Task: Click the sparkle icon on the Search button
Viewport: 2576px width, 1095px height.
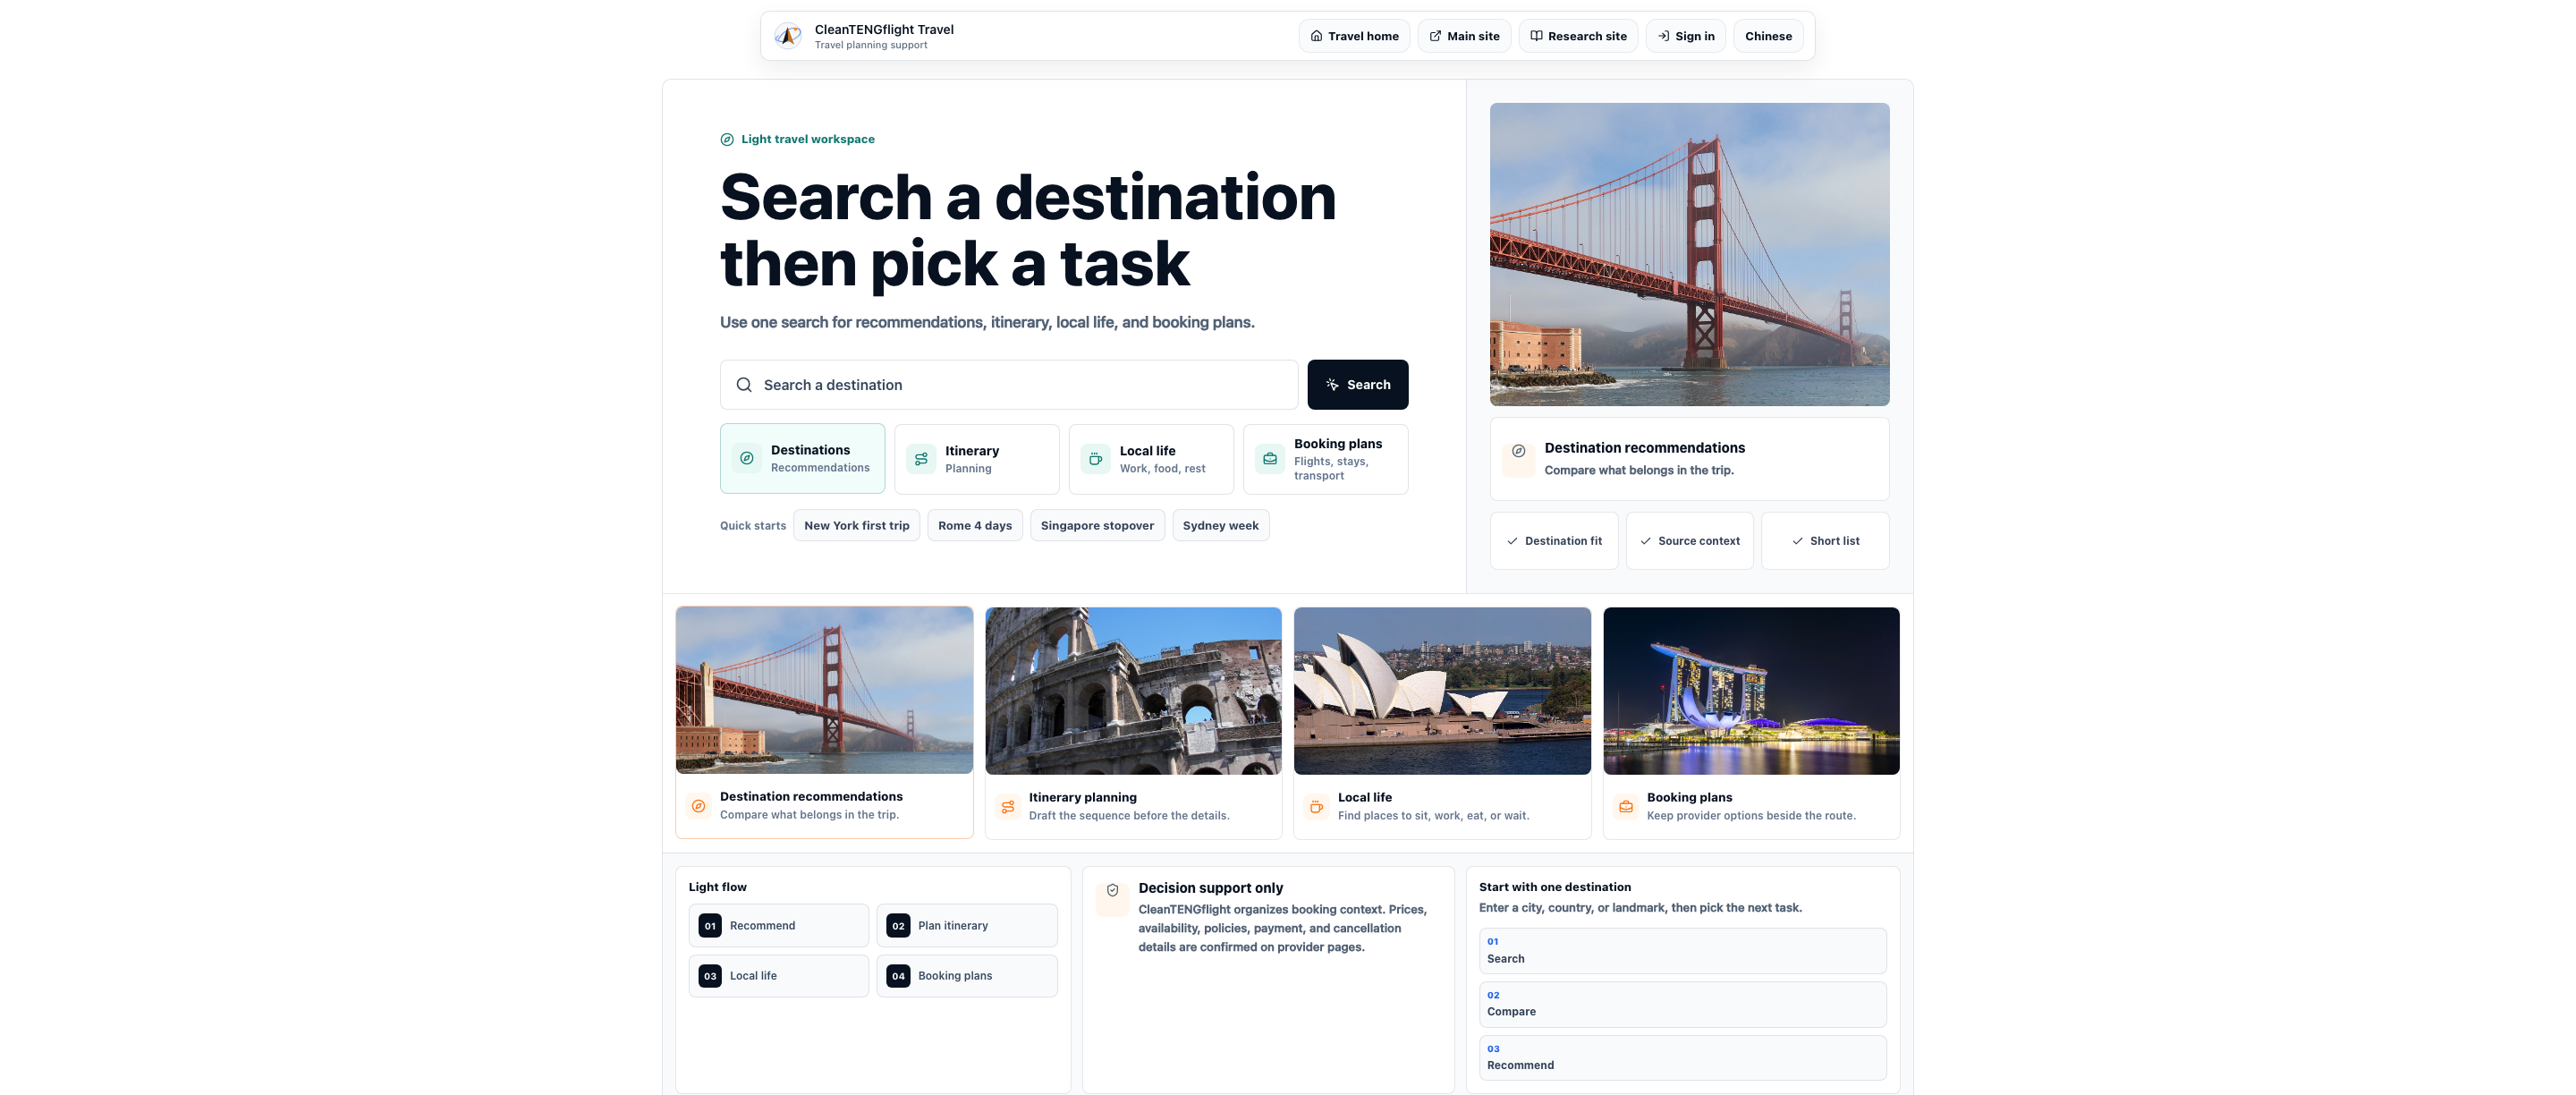Action: [x=1332, y=385]
